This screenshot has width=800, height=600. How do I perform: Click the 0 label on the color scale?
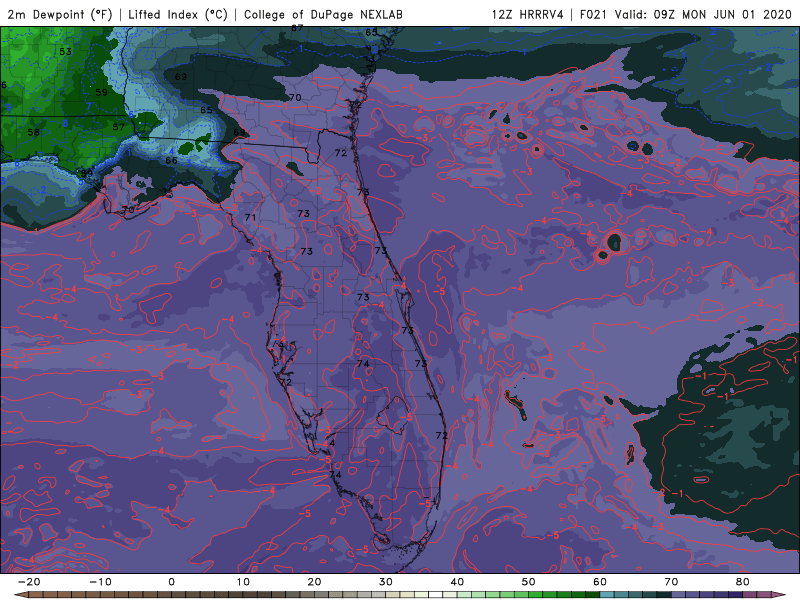[x=171, y=582]
